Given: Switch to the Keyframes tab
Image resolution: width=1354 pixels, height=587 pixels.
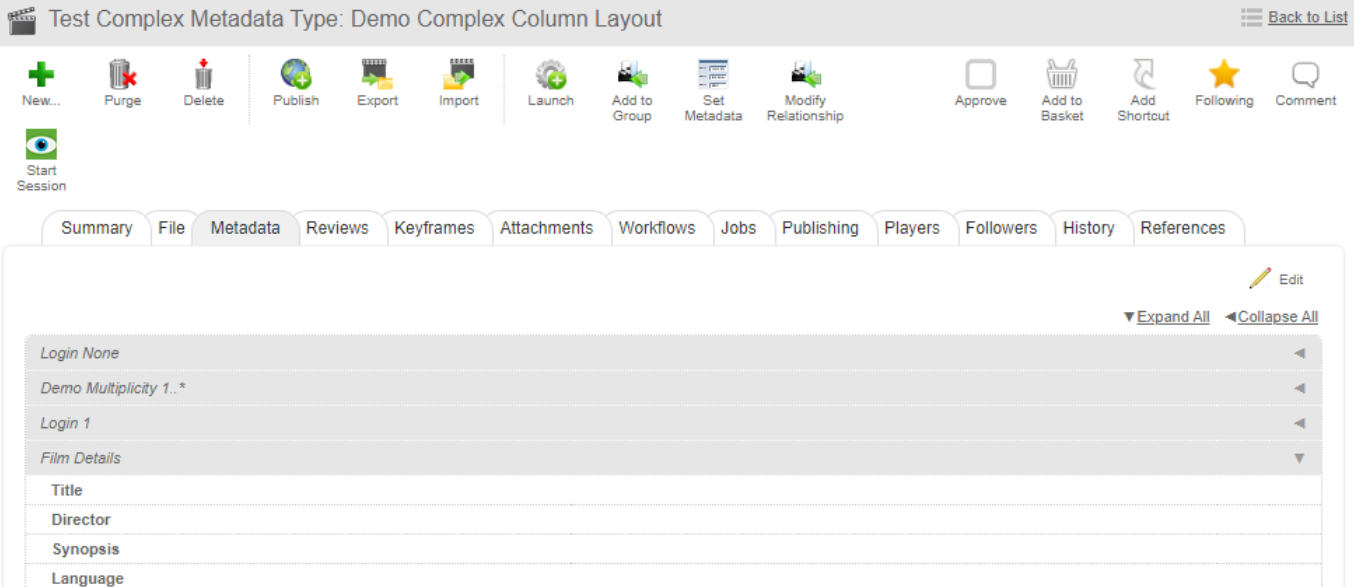Looking at the screenshot, I should point(434,228).
